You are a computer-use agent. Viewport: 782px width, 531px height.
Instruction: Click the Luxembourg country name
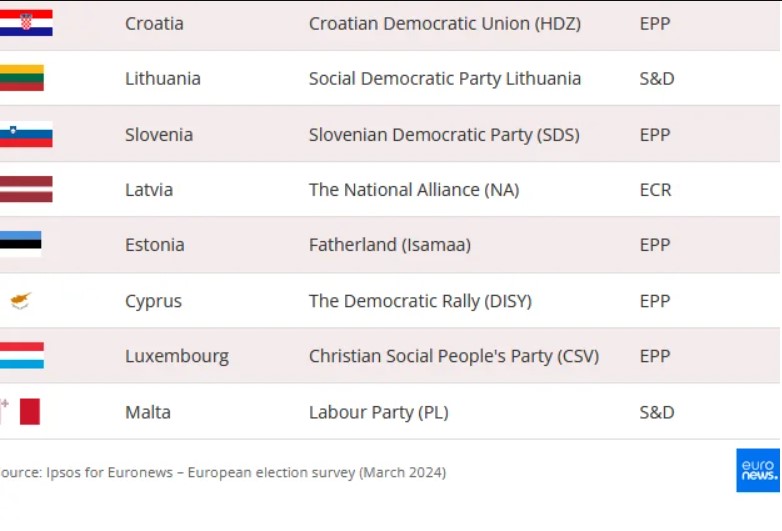tap(176, 355)
